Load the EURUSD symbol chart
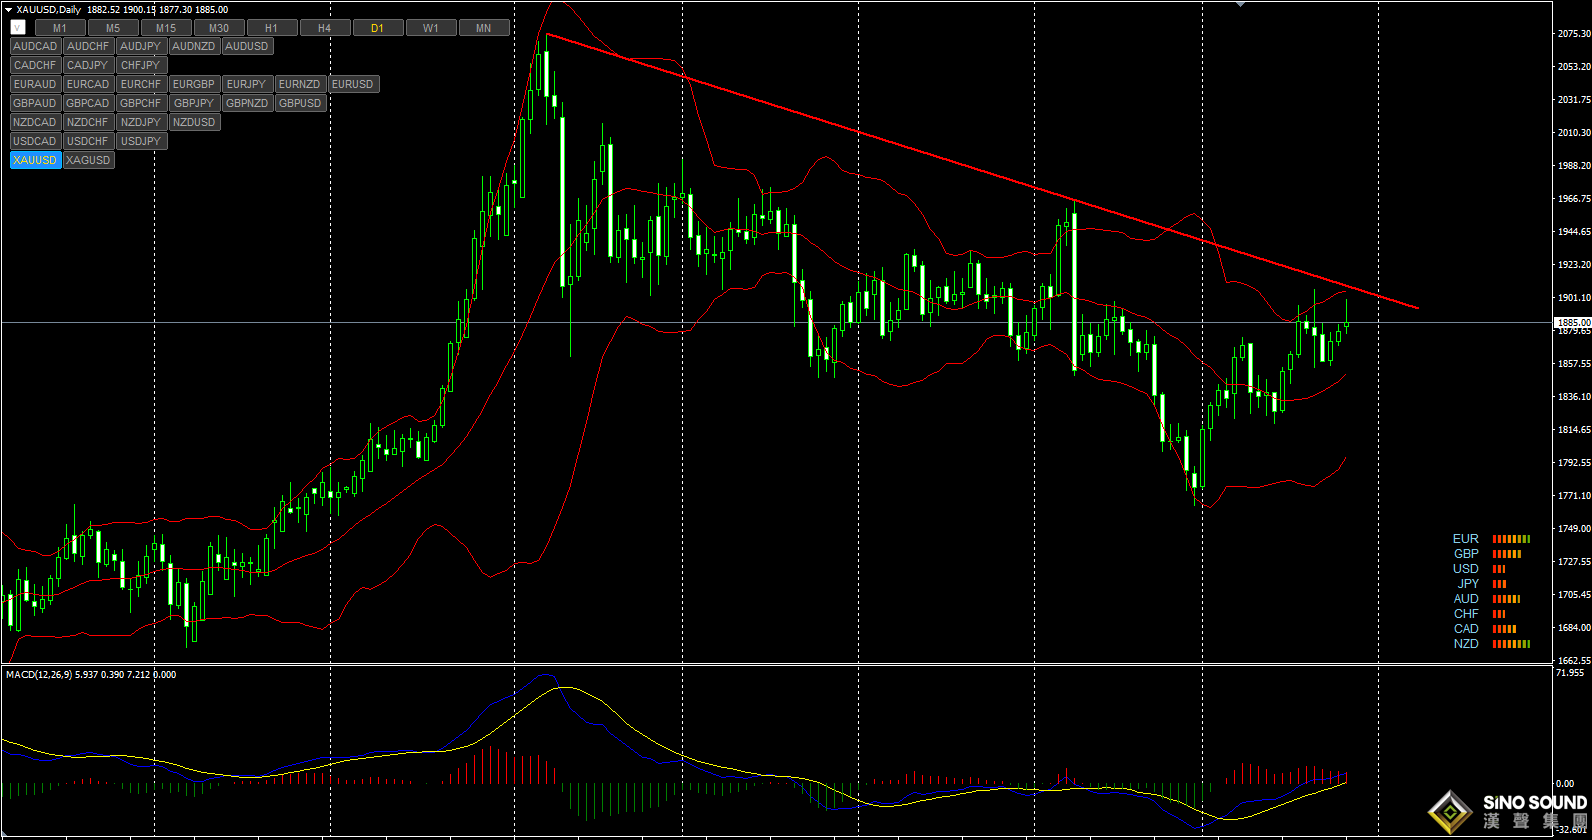 (353, 84)
